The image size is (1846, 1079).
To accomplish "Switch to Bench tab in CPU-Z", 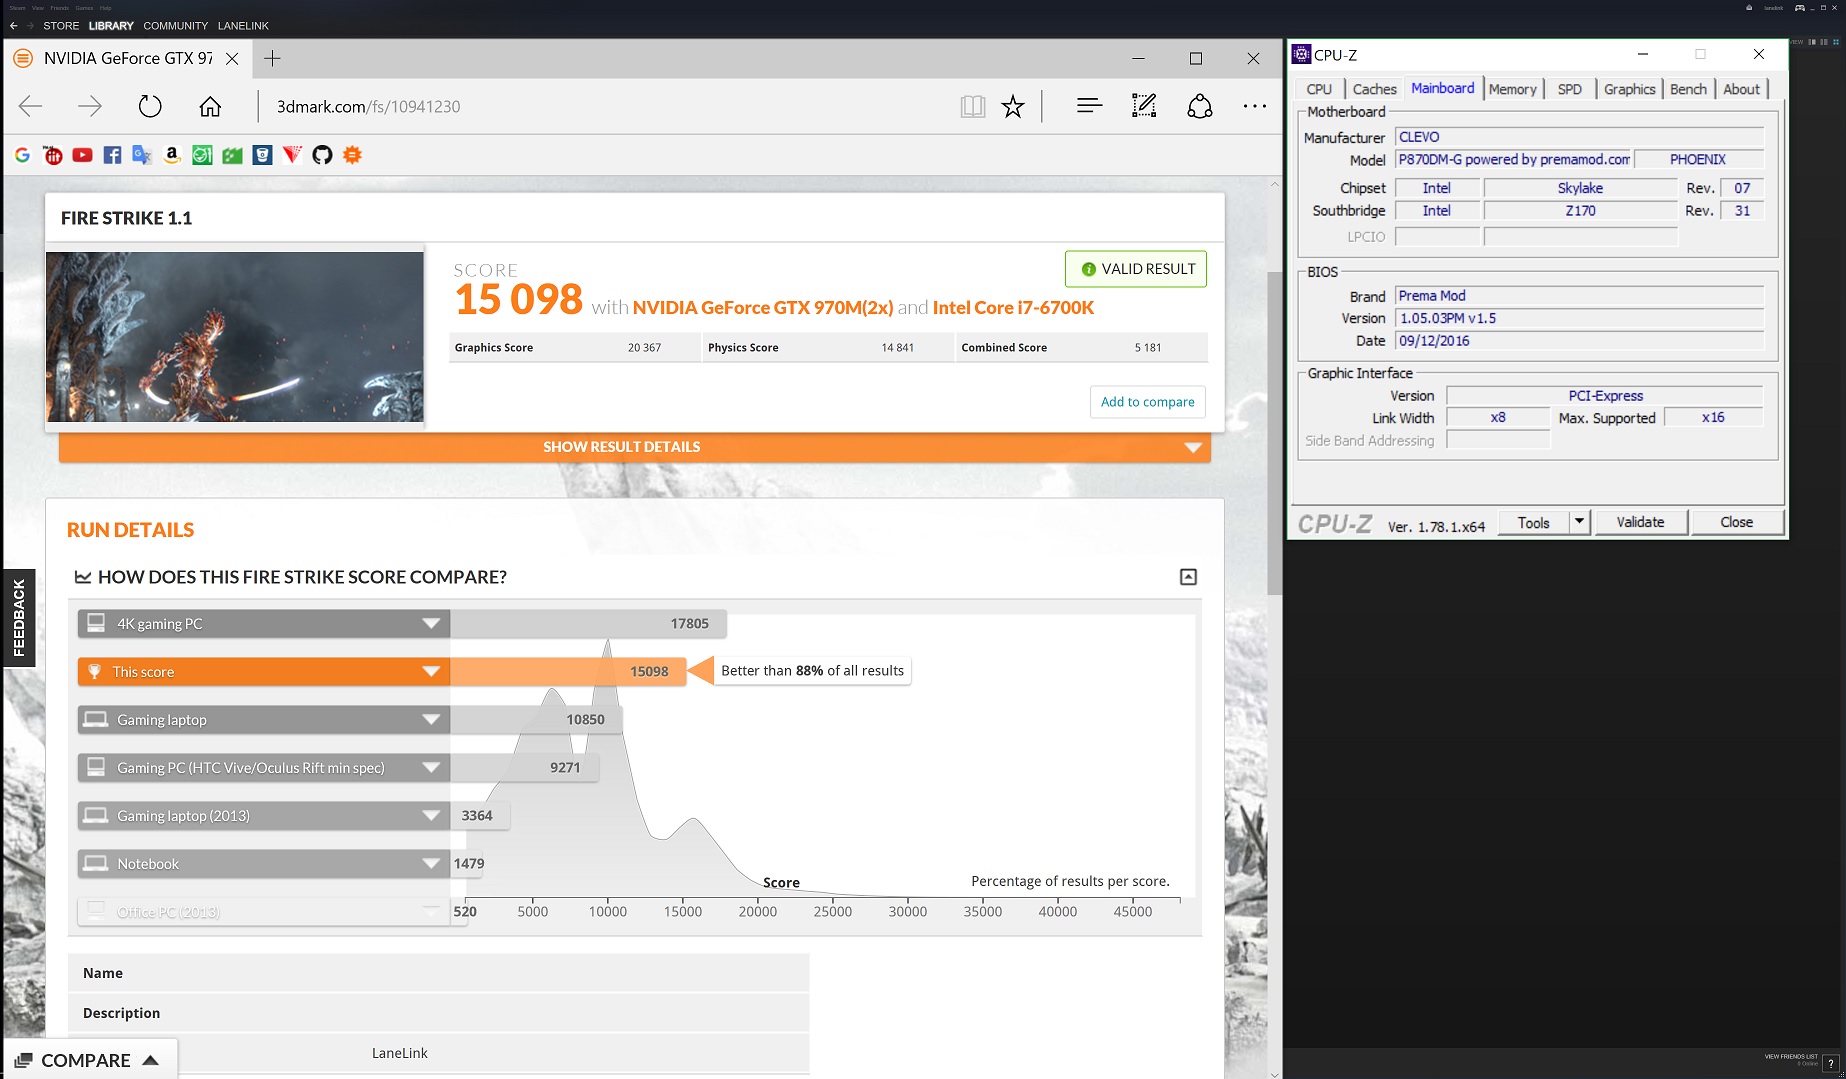I will pos(1688,89).
